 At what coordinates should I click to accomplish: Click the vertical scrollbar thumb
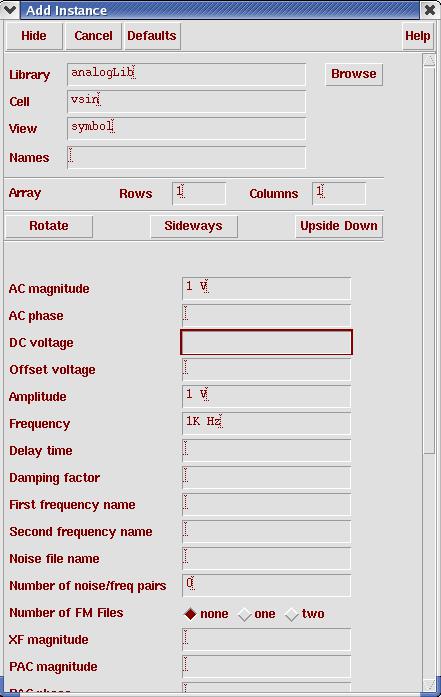pos(429,260)
